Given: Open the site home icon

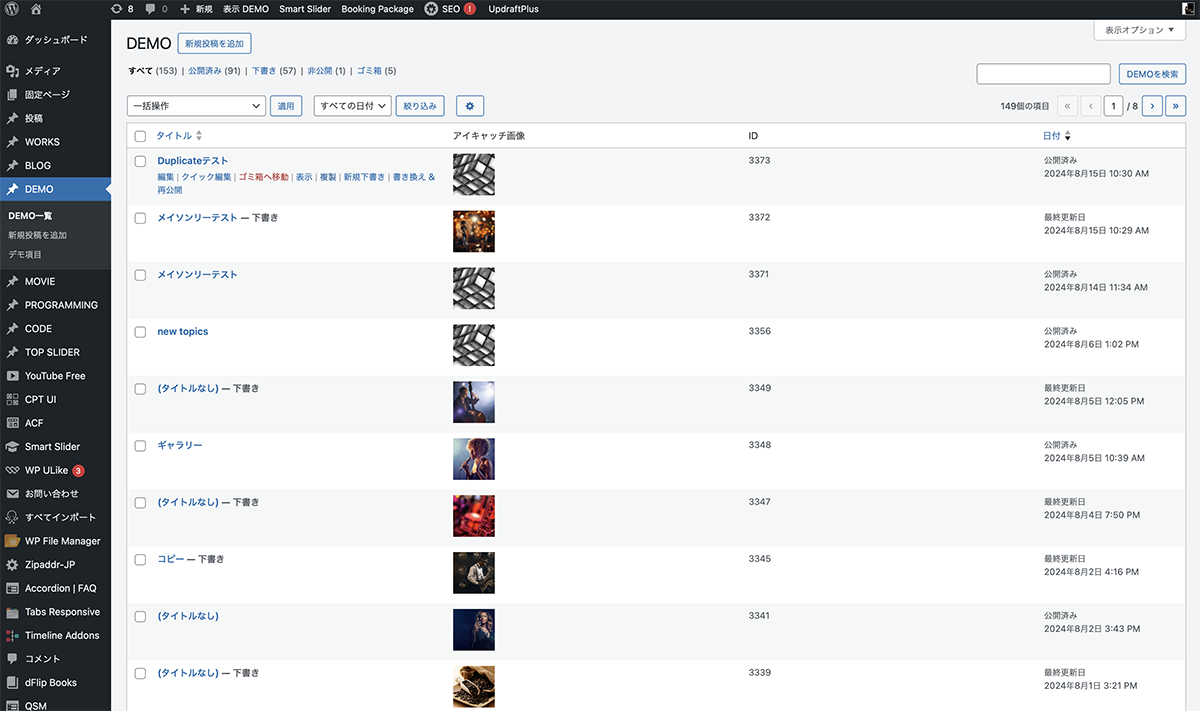Looking at the screenshot, I should pos(36,9).
